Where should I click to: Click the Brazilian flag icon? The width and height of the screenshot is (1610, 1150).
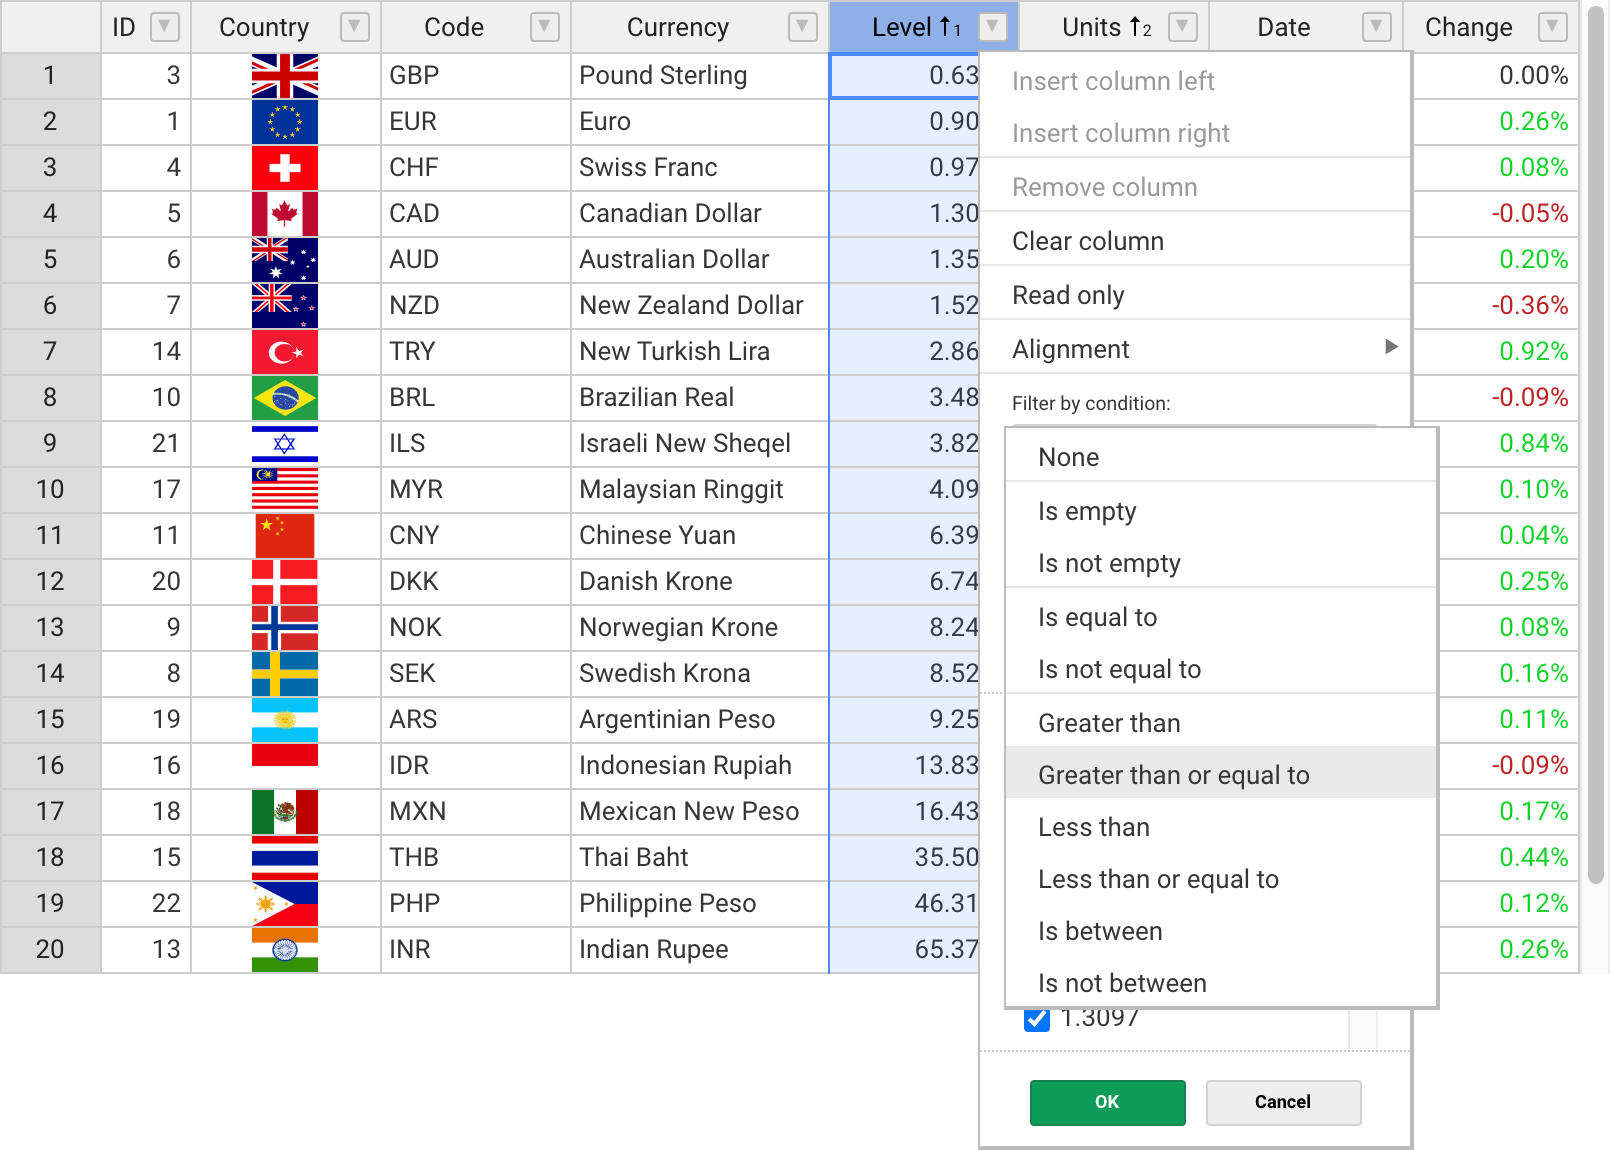(285, 398)
